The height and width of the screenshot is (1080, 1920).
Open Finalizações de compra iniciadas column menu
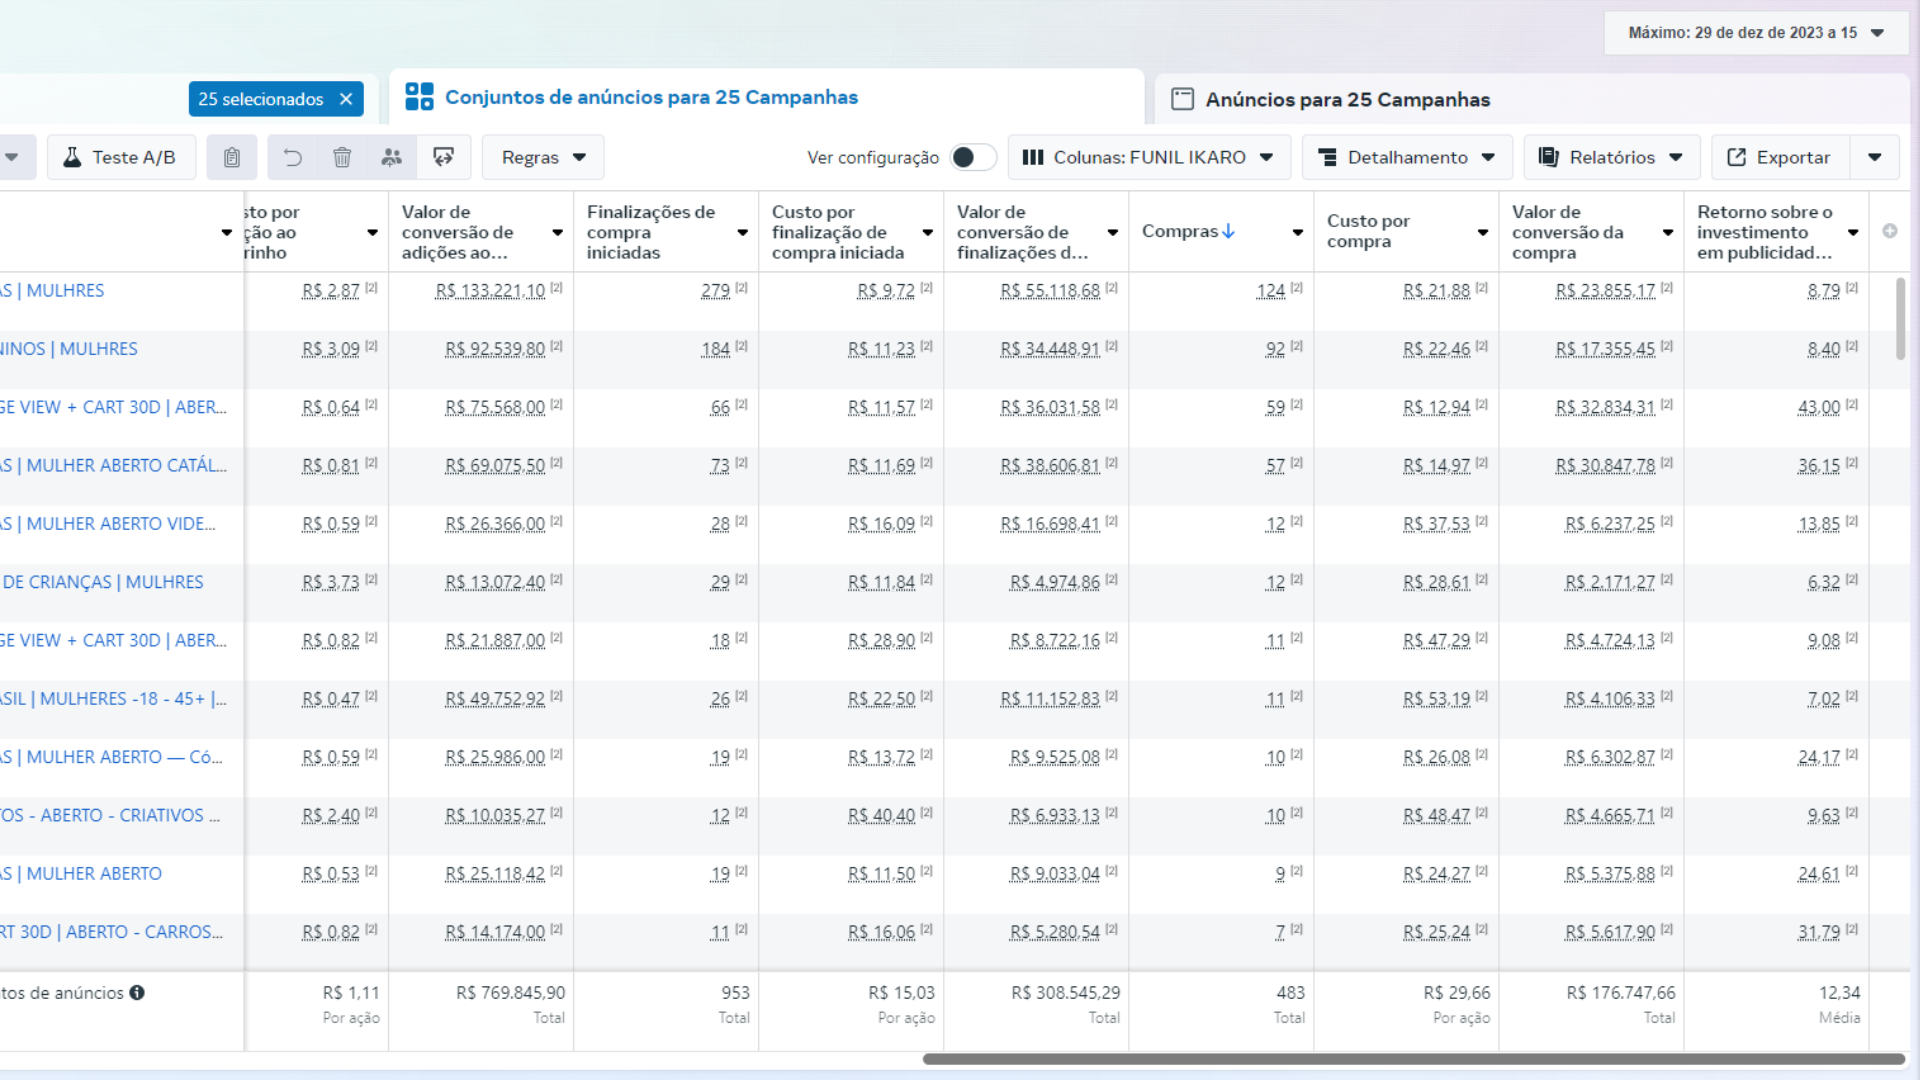742,232
